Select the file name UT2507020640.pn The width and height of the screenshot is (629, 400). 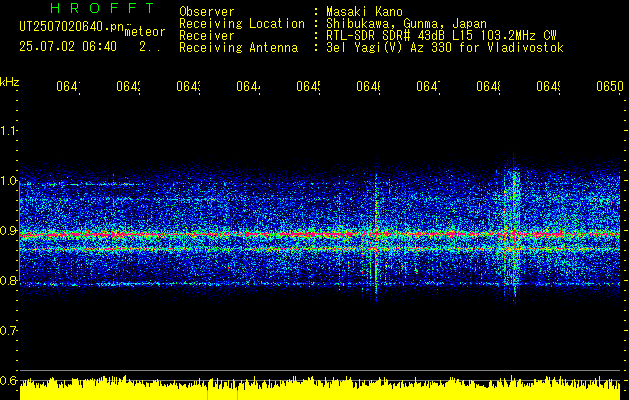pos(71,27)
